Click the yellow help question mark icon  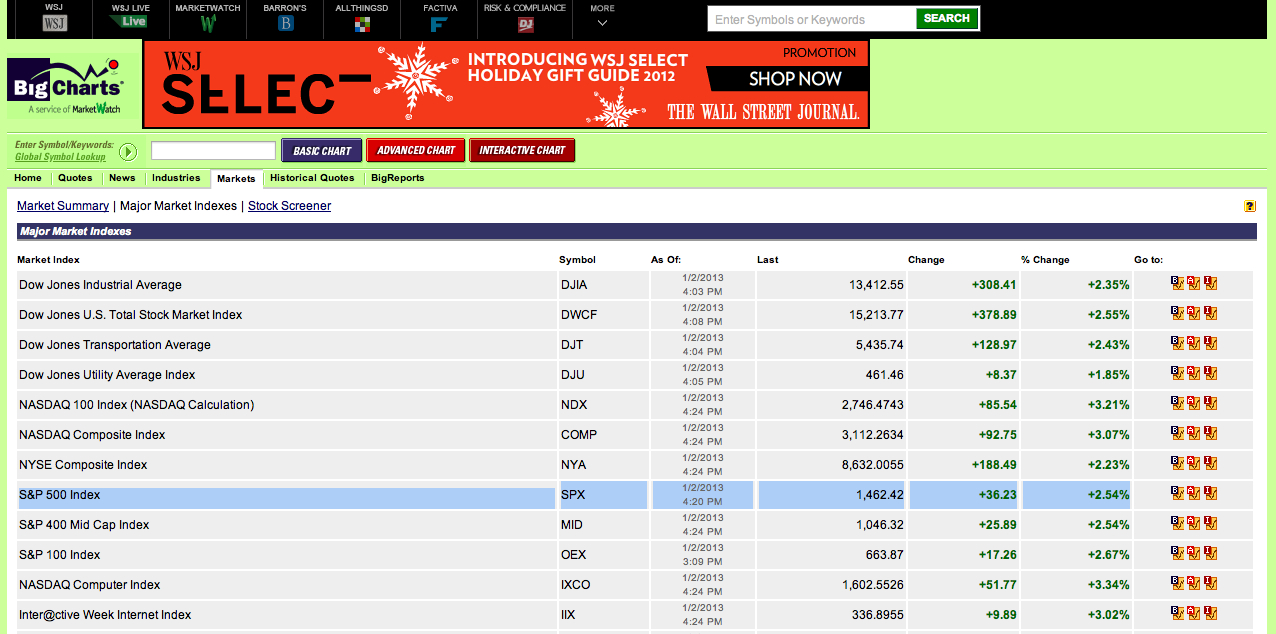pyautogui.click(x=1249, y=206)
